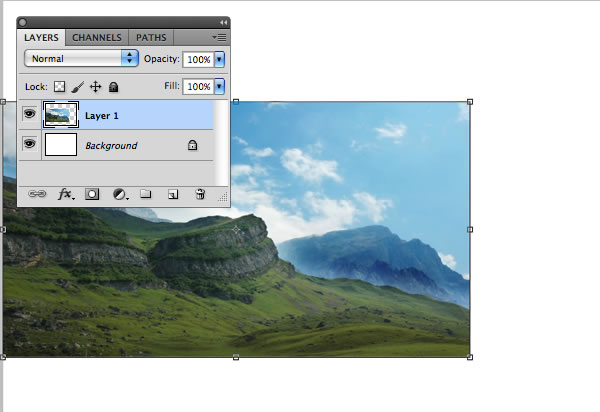Toggle Lock transparent pixels icon
The height and width of the screenshot is (412, 600).
click(x=59, y=86)
